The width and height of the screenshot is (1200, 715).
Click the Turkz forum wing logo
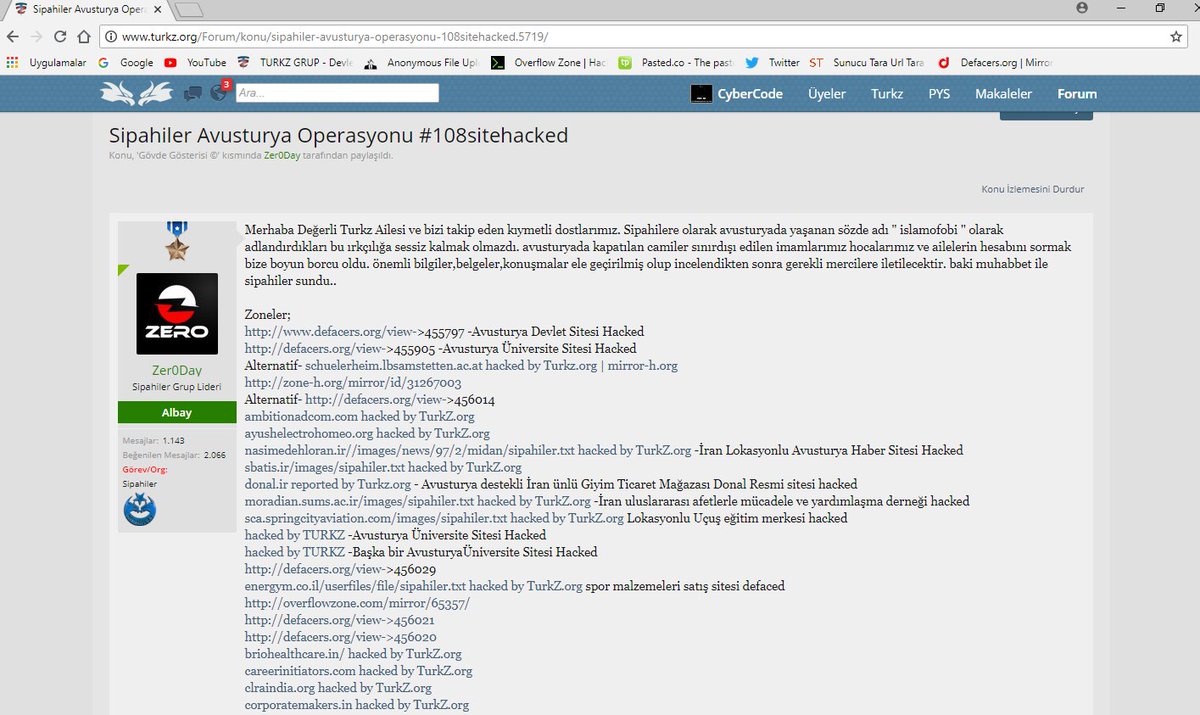pos(137,93)
